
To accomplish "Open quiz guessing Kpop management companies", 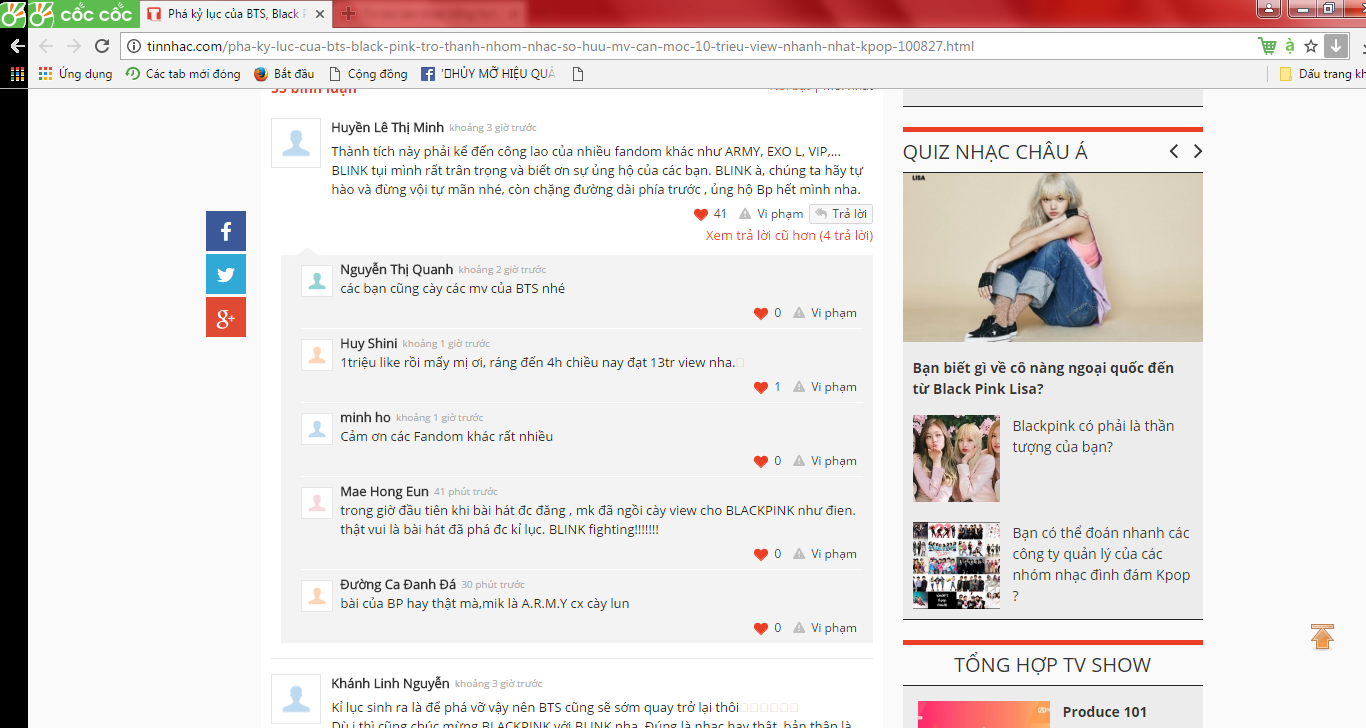I will (x=1101, y=564).
